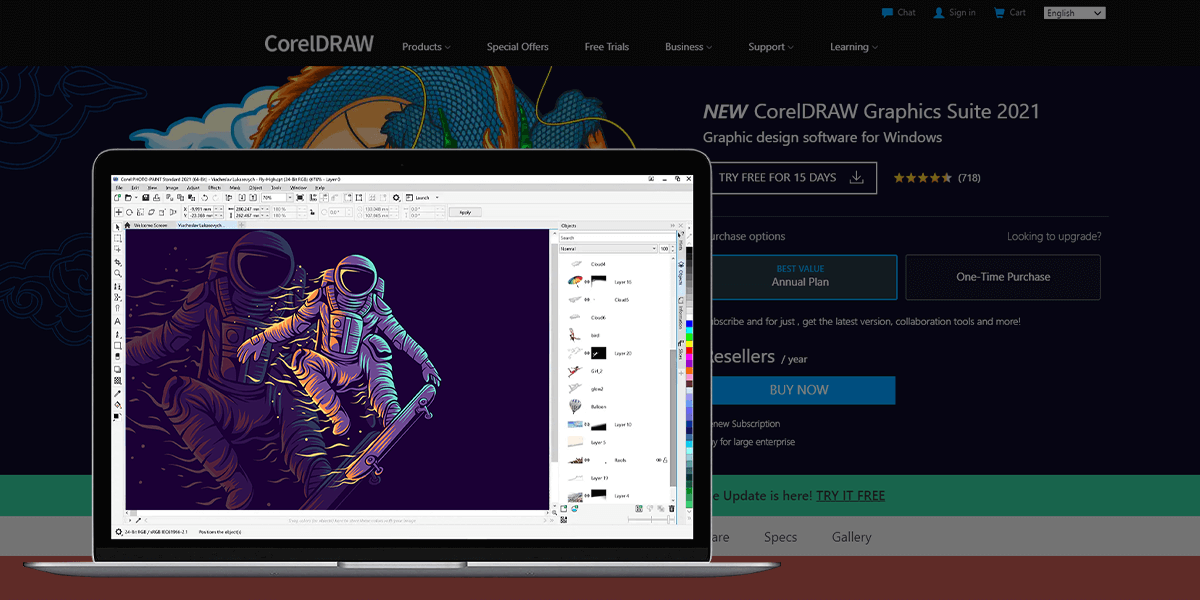The width and height of the screenshot is (1200, 600).
Task: Save the document via the Save icon
Action: pyautogui.click(x=145, y=197)
